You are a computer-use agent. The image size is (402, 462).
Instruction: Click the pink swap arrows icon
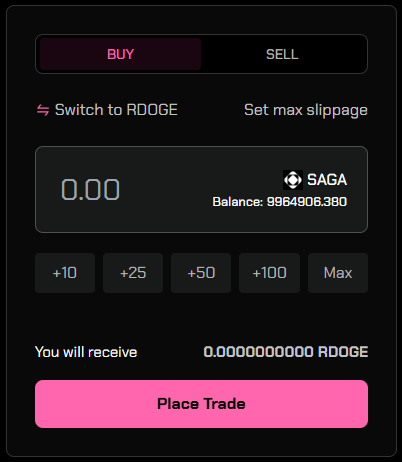(x=43, y=110)
